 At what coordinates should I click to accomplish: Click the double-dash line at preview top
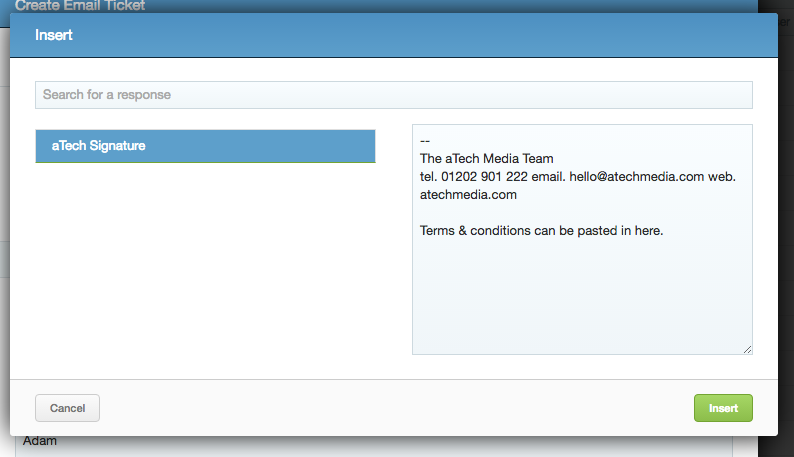(425, 141)
